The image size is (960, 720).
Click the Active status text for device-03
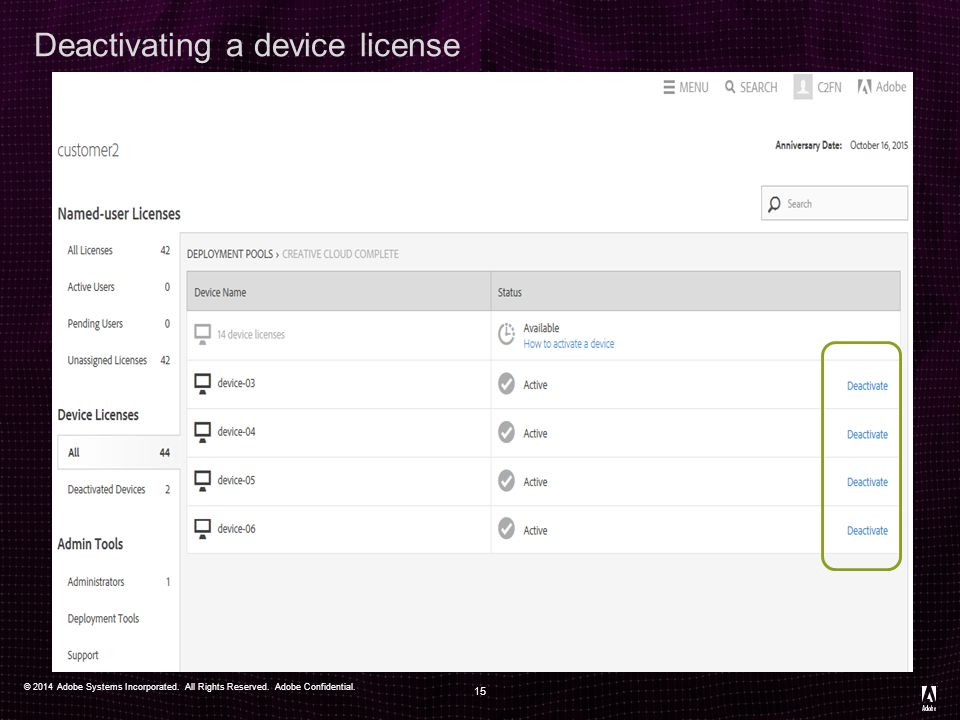(535, 385)
